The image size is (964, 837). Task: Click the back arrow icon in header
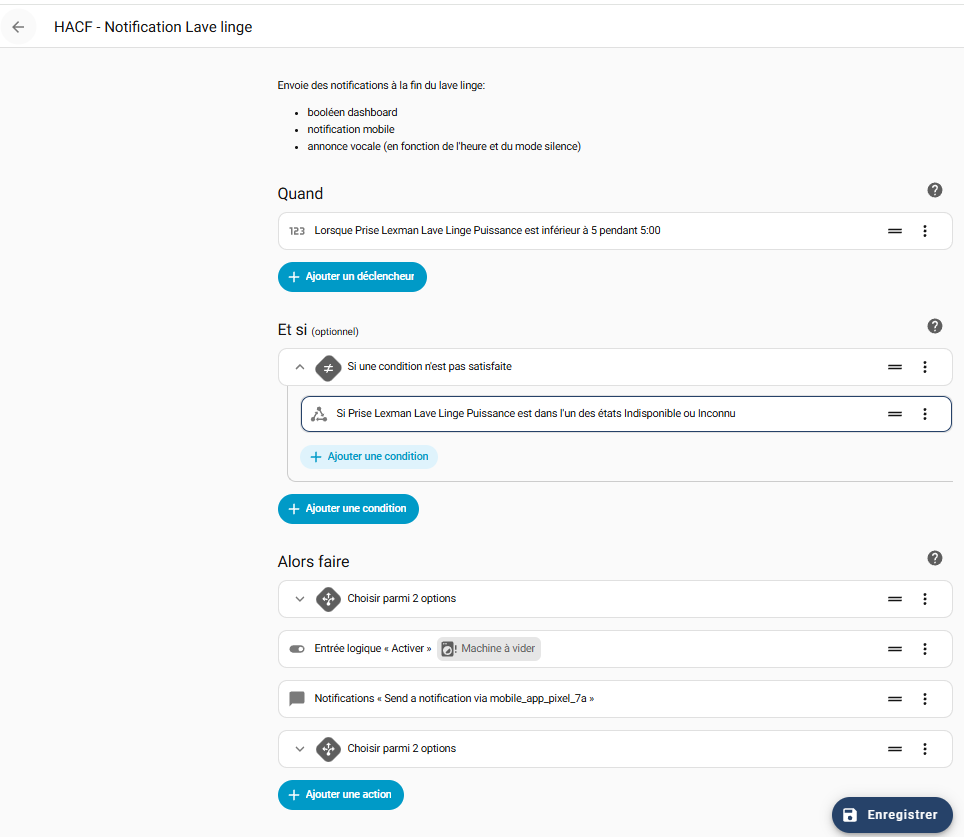[18, 27]
